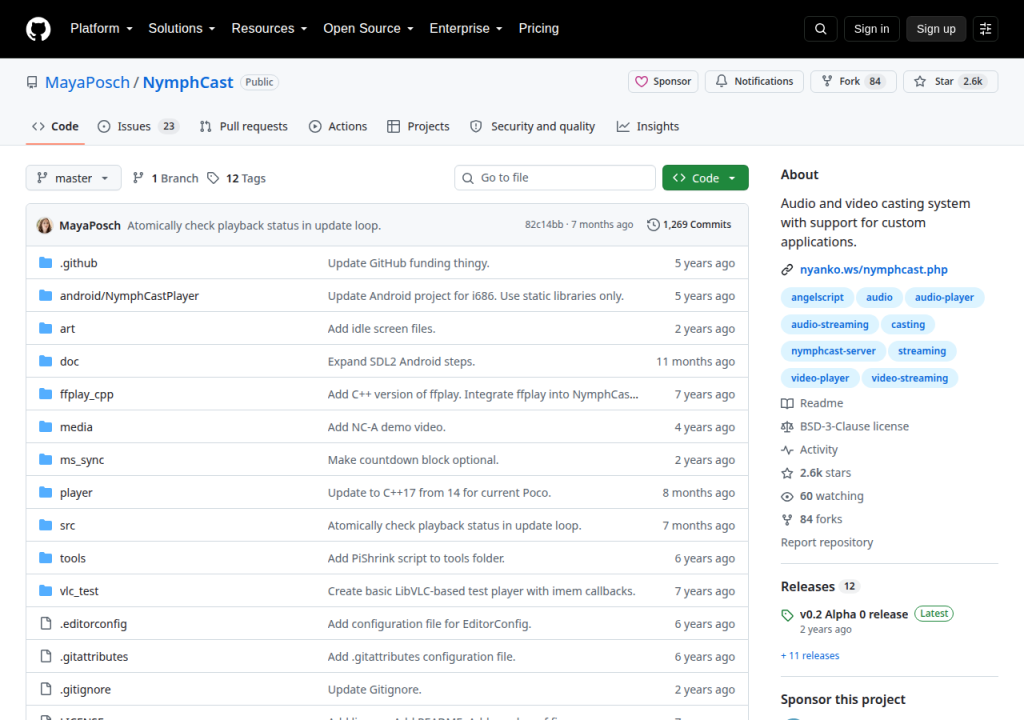Click the media folder icon

(x=45, y=427)
